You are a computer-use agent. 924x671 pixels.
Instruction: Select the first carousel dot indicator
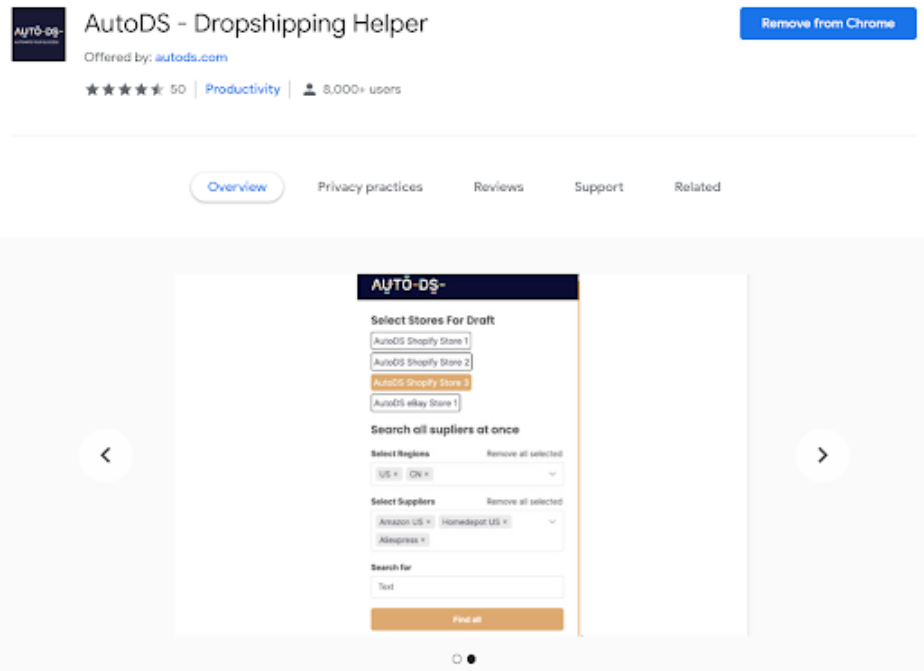coord(457,659)
